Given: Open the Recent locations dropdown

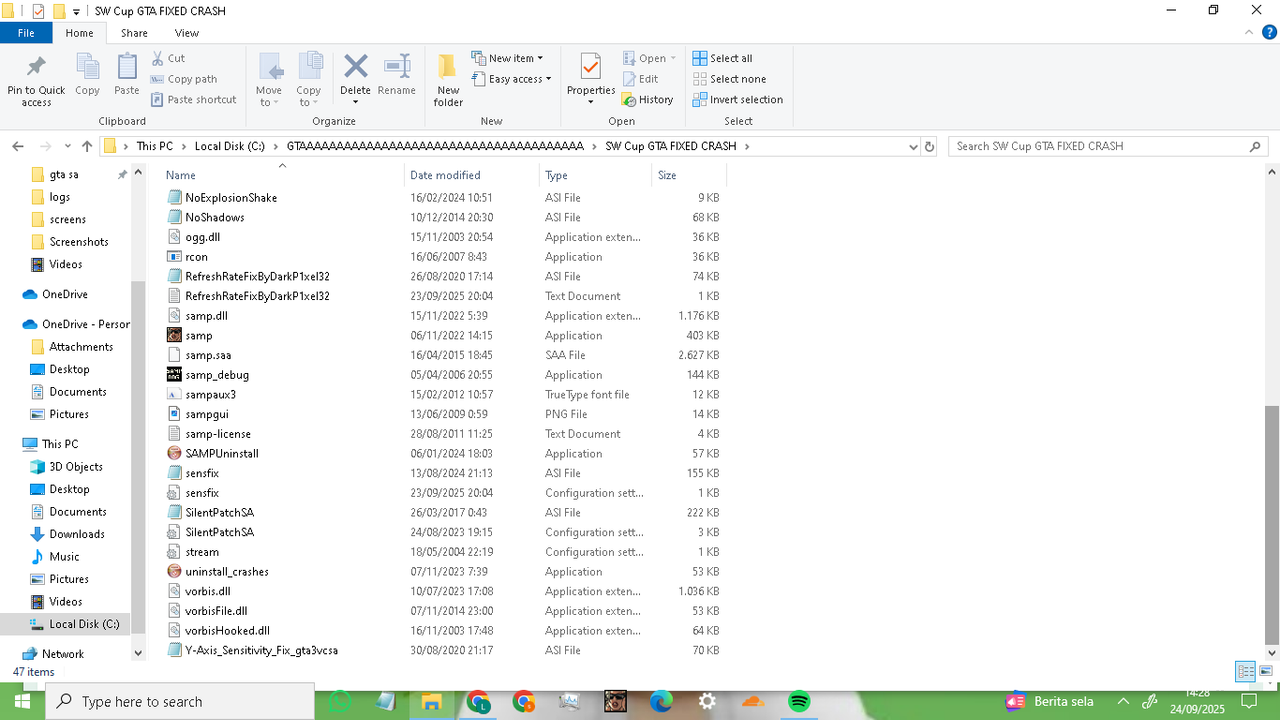Looking at the screenshot, I should point(68,146).
